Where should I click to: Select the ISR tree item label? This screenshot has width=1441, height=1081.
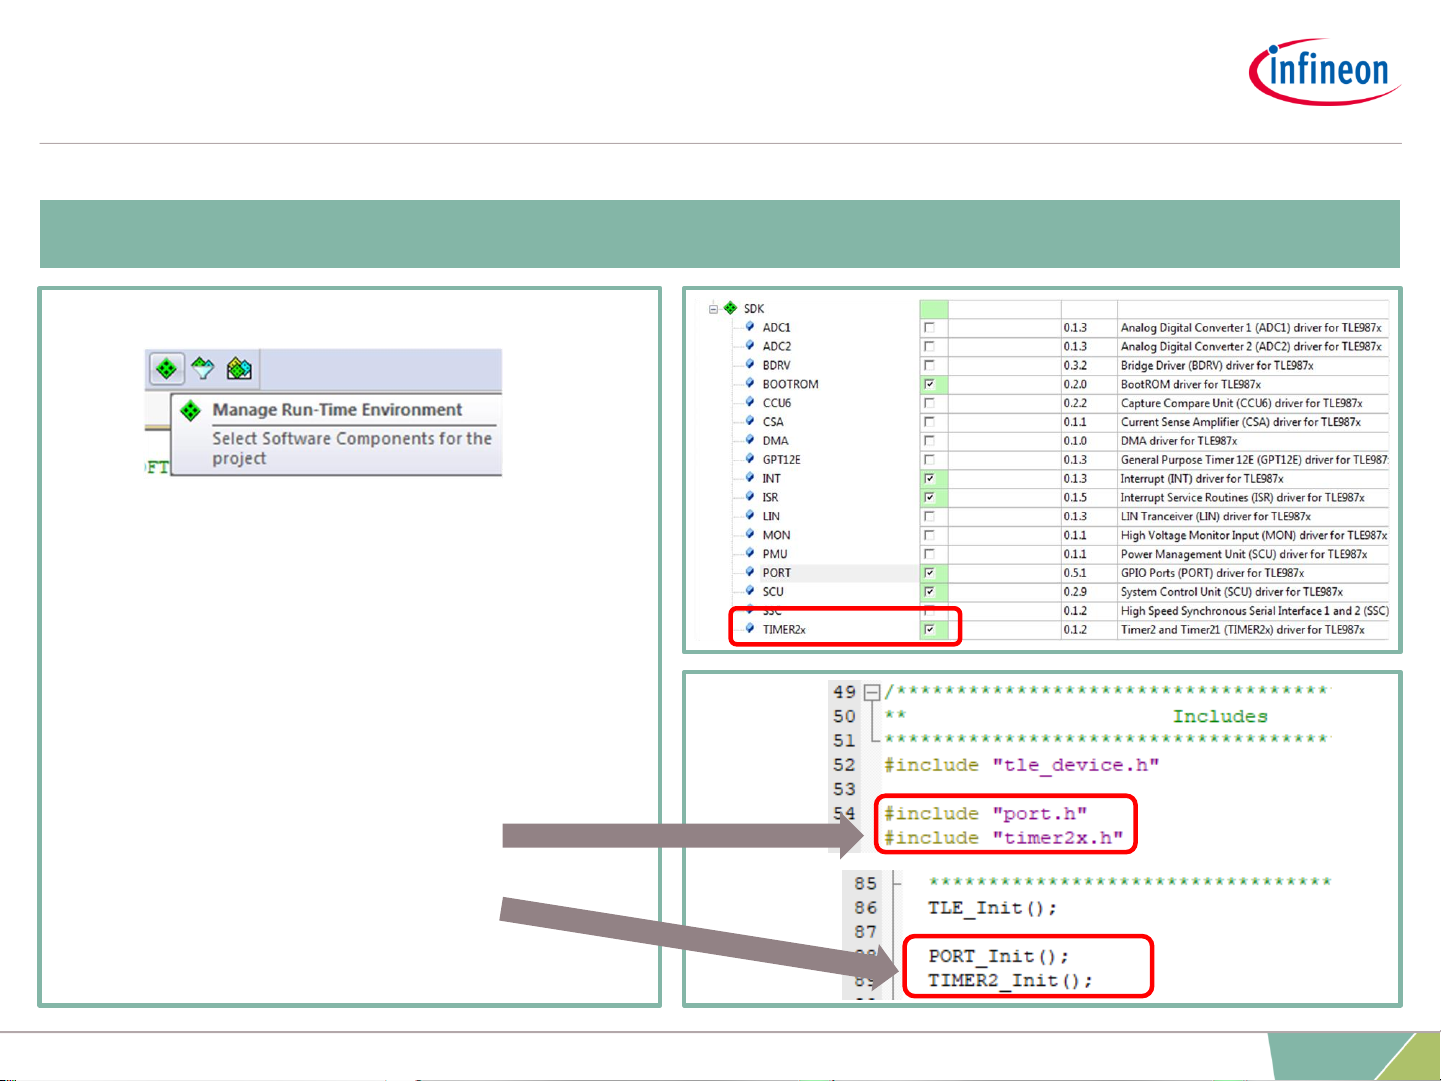tap(770, 498)
